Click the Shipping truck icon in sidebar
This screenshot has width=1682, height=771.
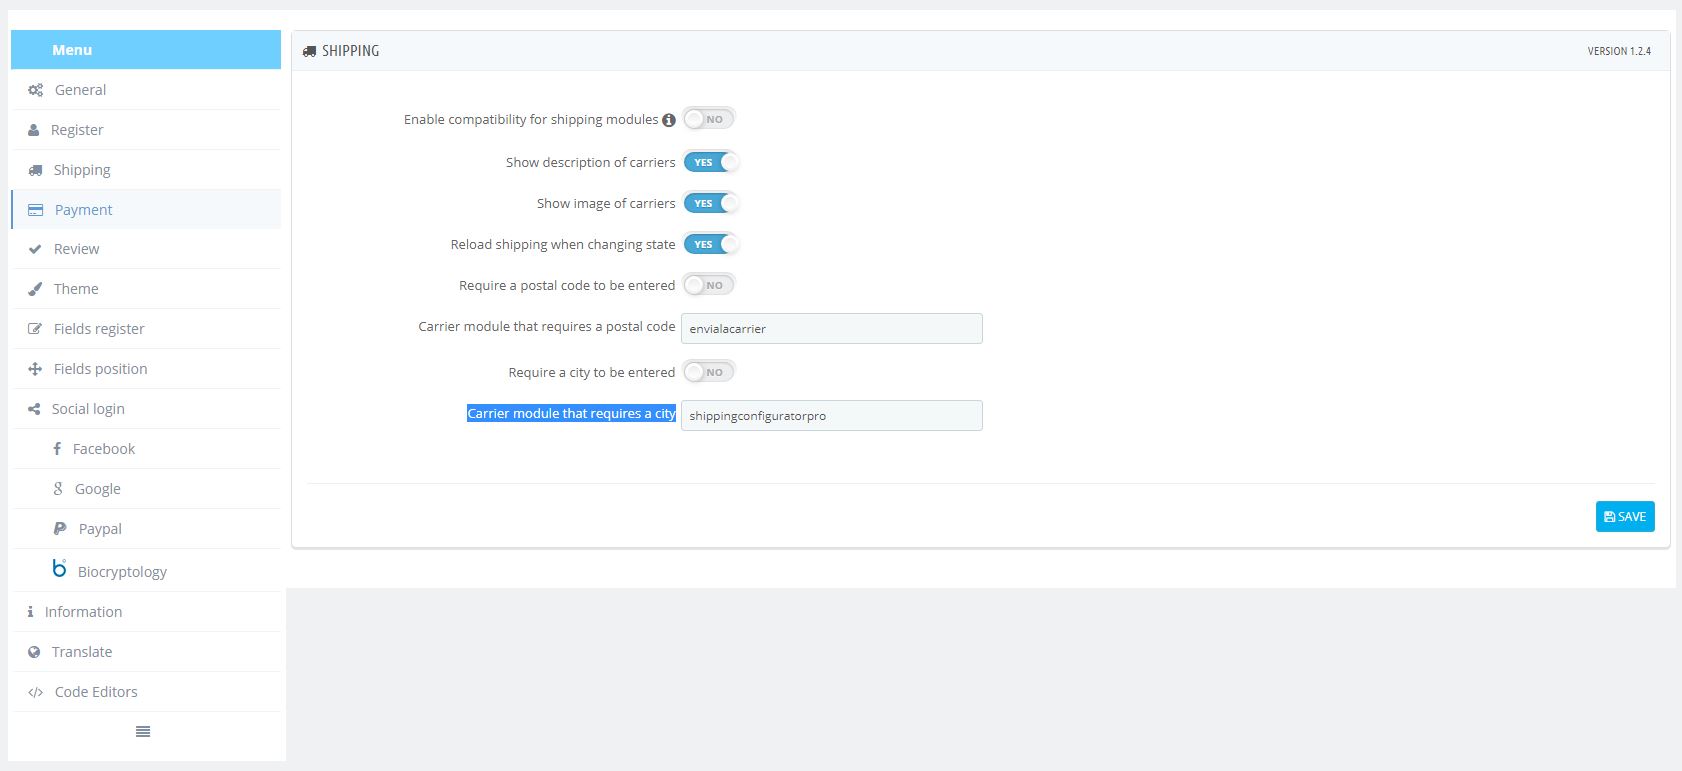point(35,170)
